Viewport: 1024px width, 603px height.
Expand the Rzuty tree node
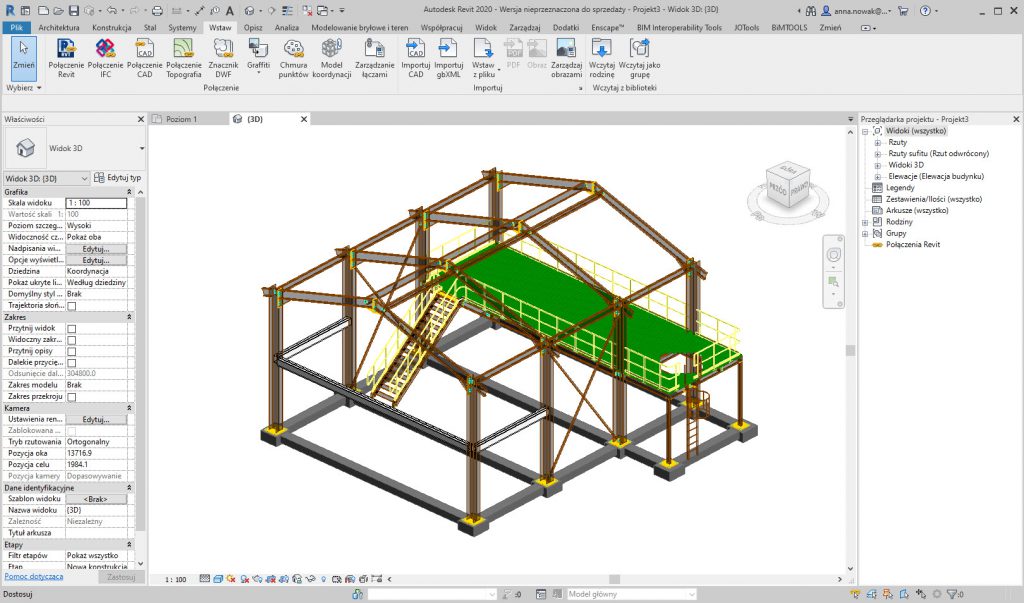[878, 143]
